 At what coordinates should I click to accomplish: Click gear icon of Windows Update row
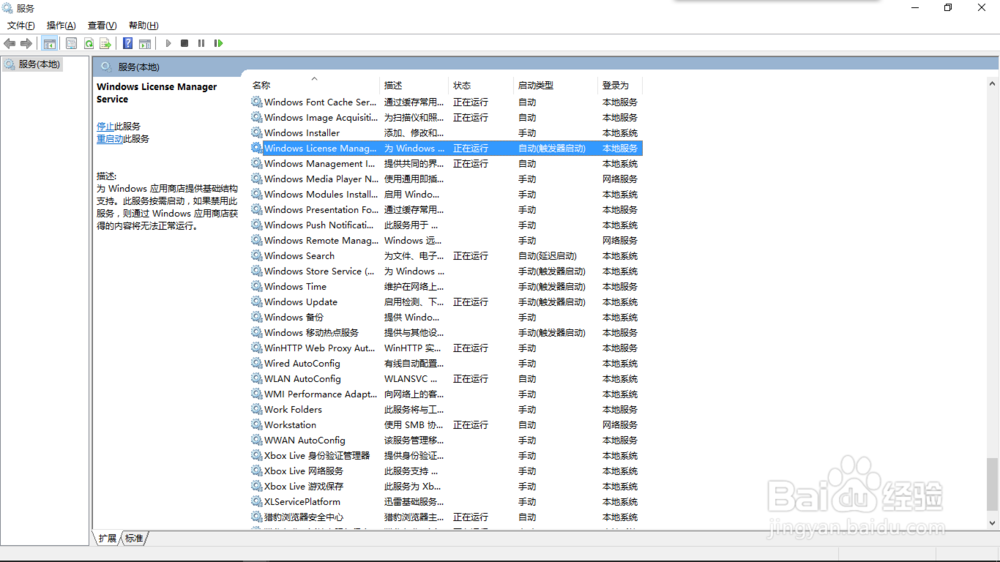tap(256, 302)
